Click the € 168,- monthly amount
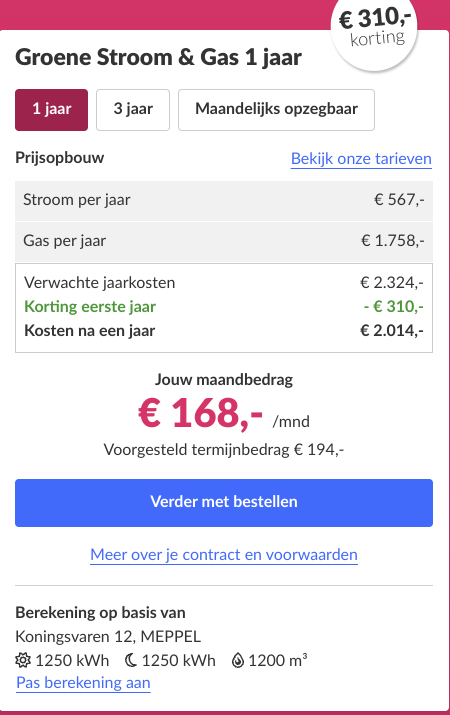Viewport: 450px width, 715px height. click(201, 413)
